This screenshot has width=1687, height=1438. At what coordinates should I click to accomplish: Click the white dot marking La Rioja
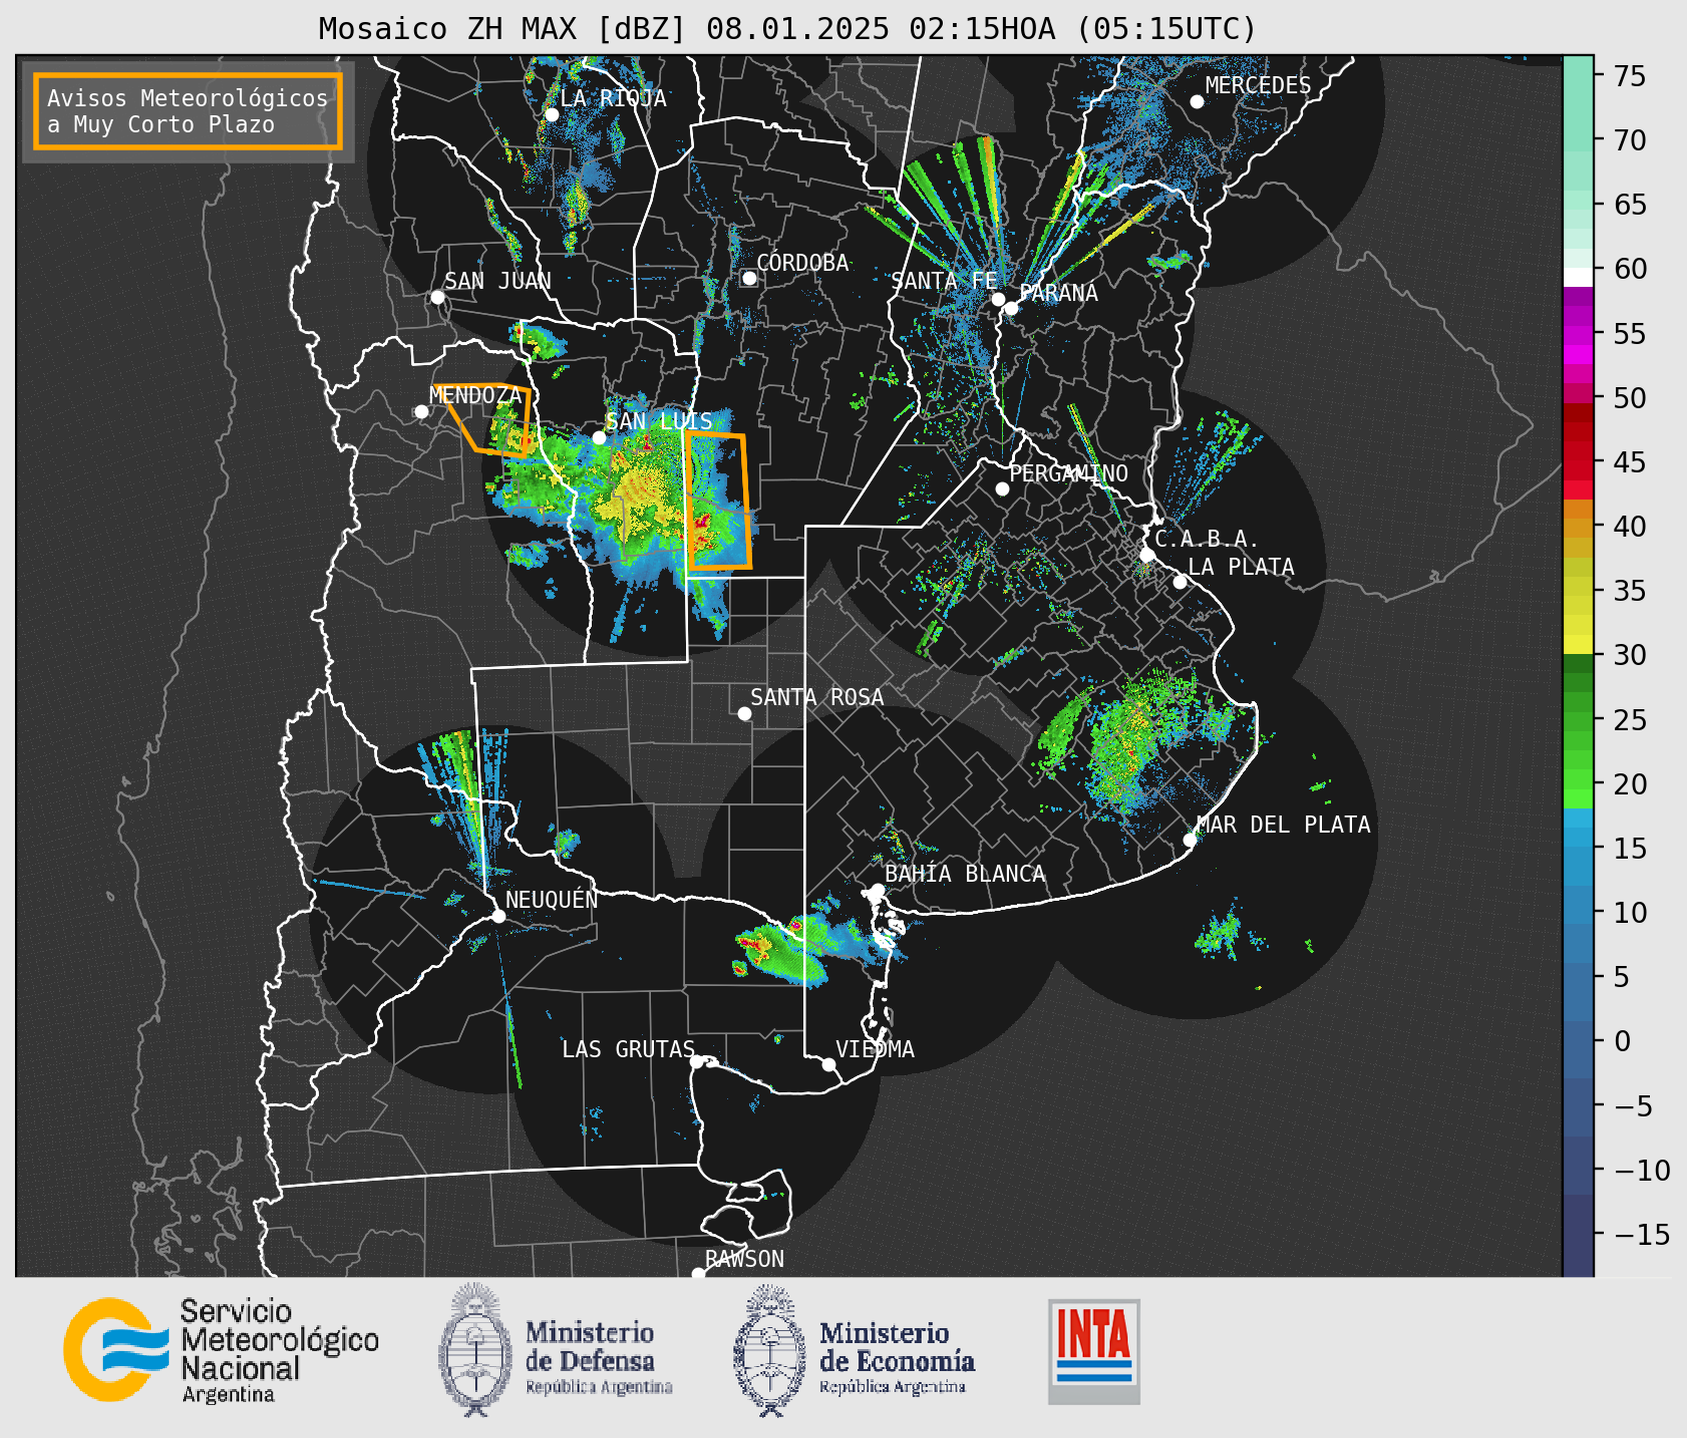tap(551, 115)
